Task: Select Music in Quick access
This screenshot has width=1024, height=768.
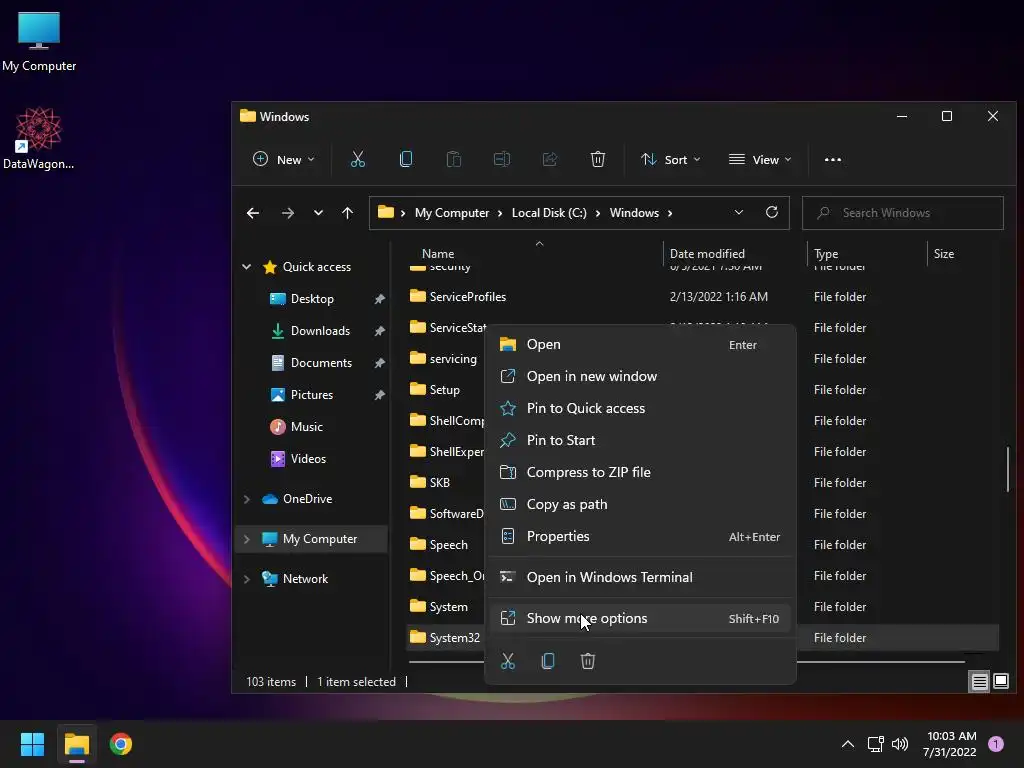Action: pos(306,426)
